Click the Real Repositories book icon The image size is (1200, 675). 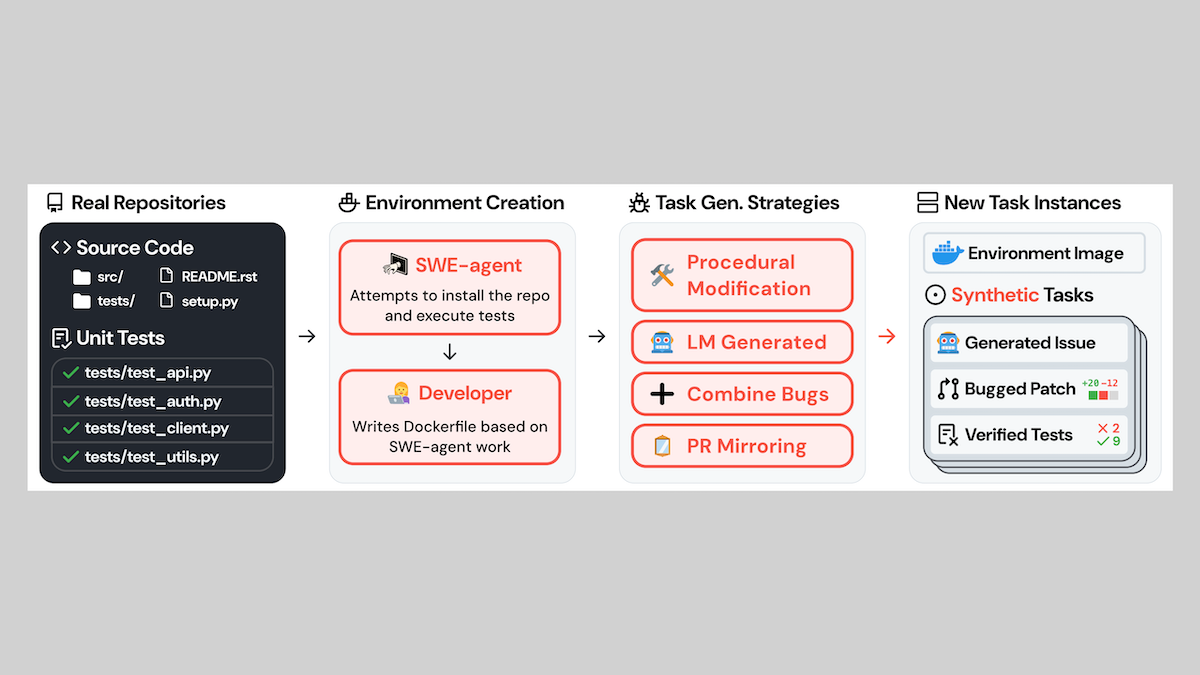(55, 203)
